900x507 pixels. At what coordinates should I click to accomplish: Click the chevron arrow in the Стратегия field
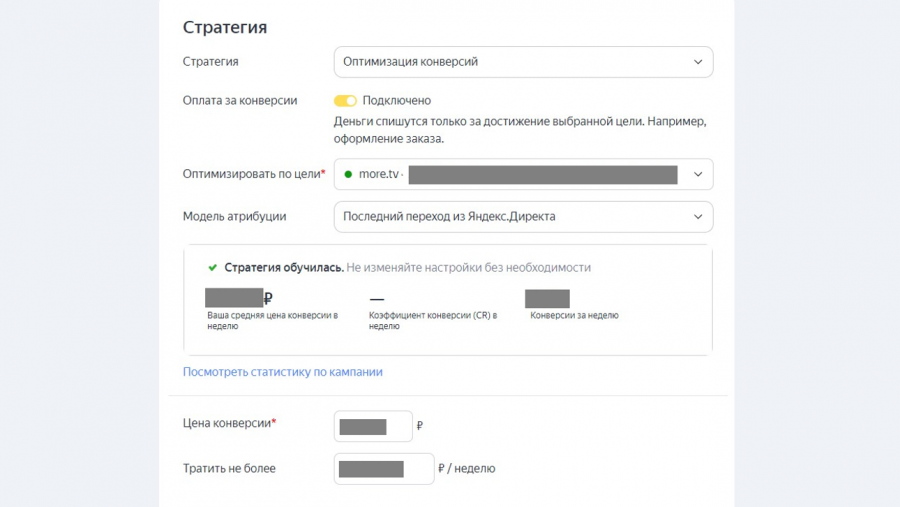[698, 62]
